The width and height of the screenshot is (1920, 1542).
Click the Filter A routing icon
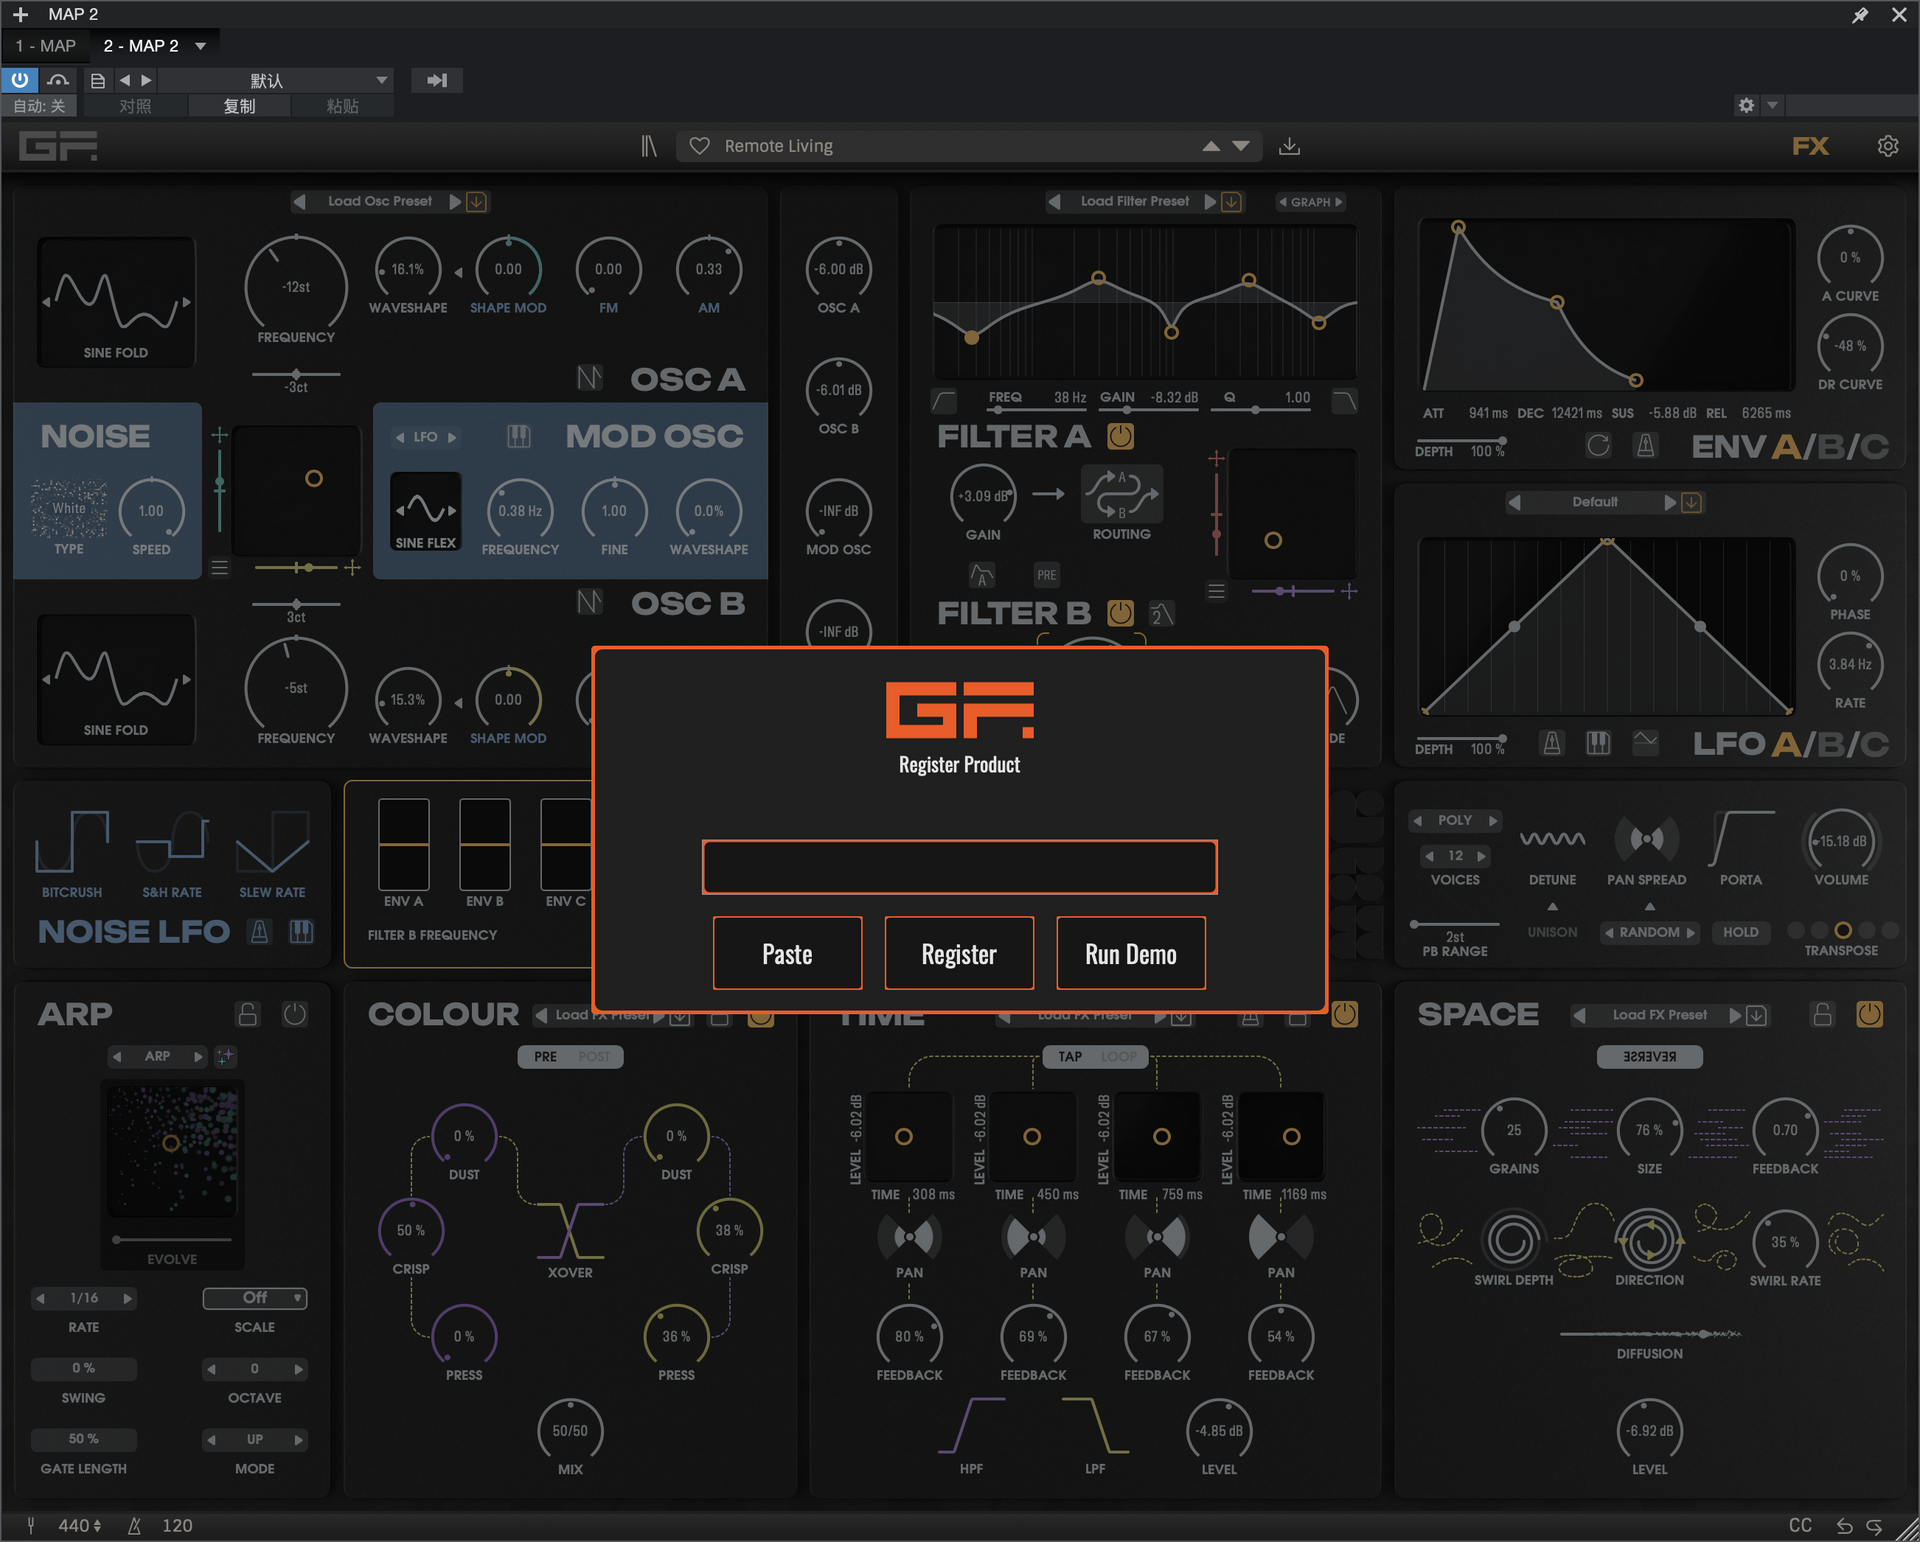click(x=1121, y=494)
